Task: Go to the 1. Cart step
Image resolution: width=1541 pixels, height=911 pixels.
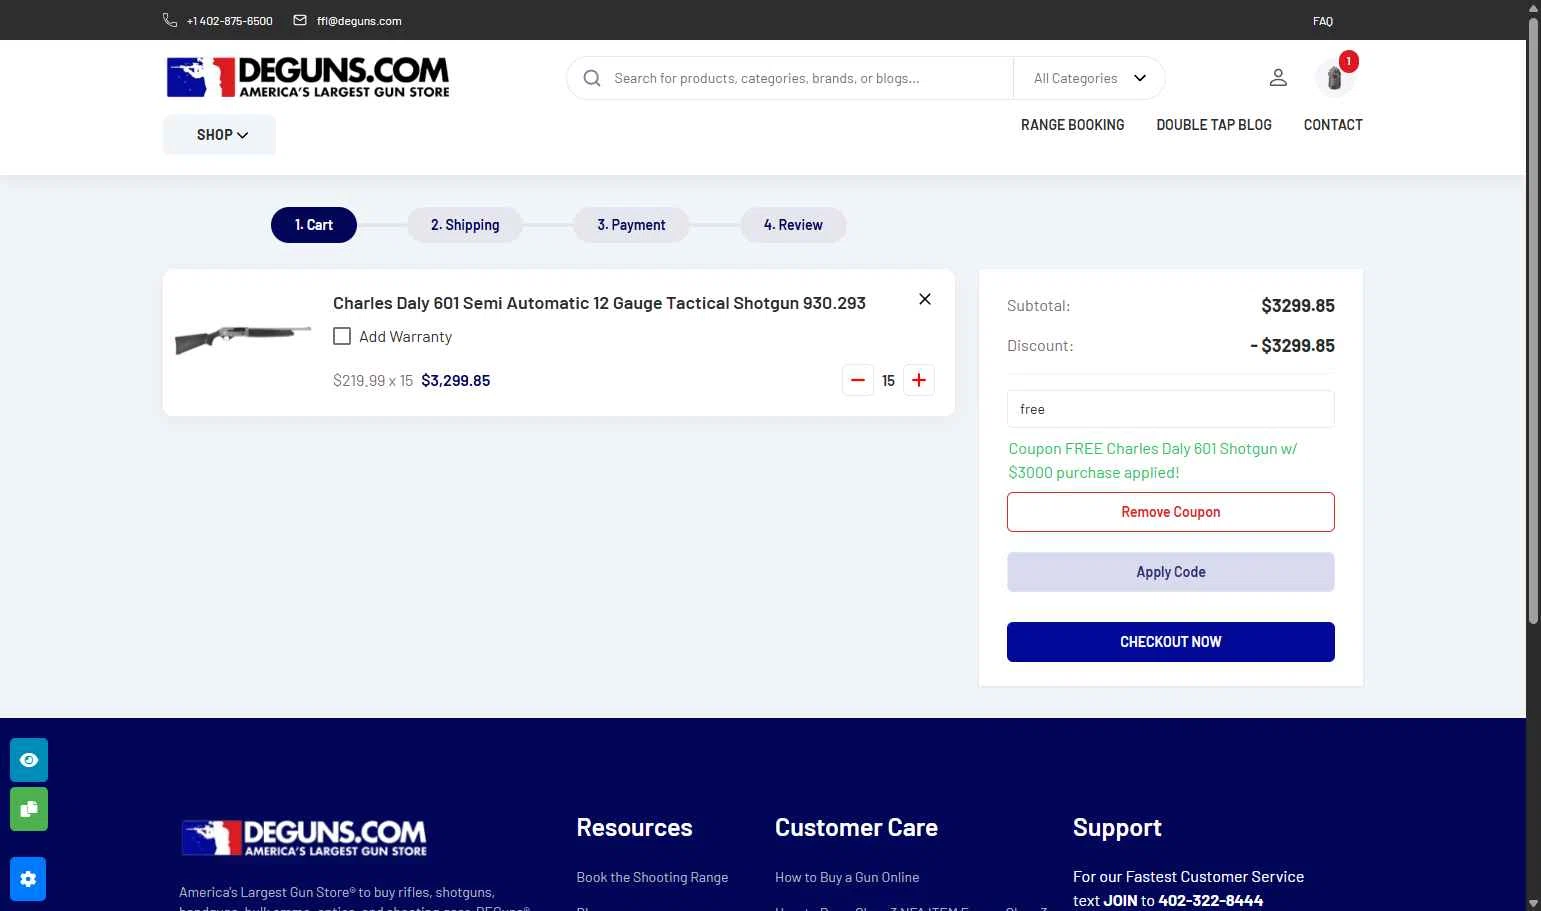Action: [x=314, y=225]
